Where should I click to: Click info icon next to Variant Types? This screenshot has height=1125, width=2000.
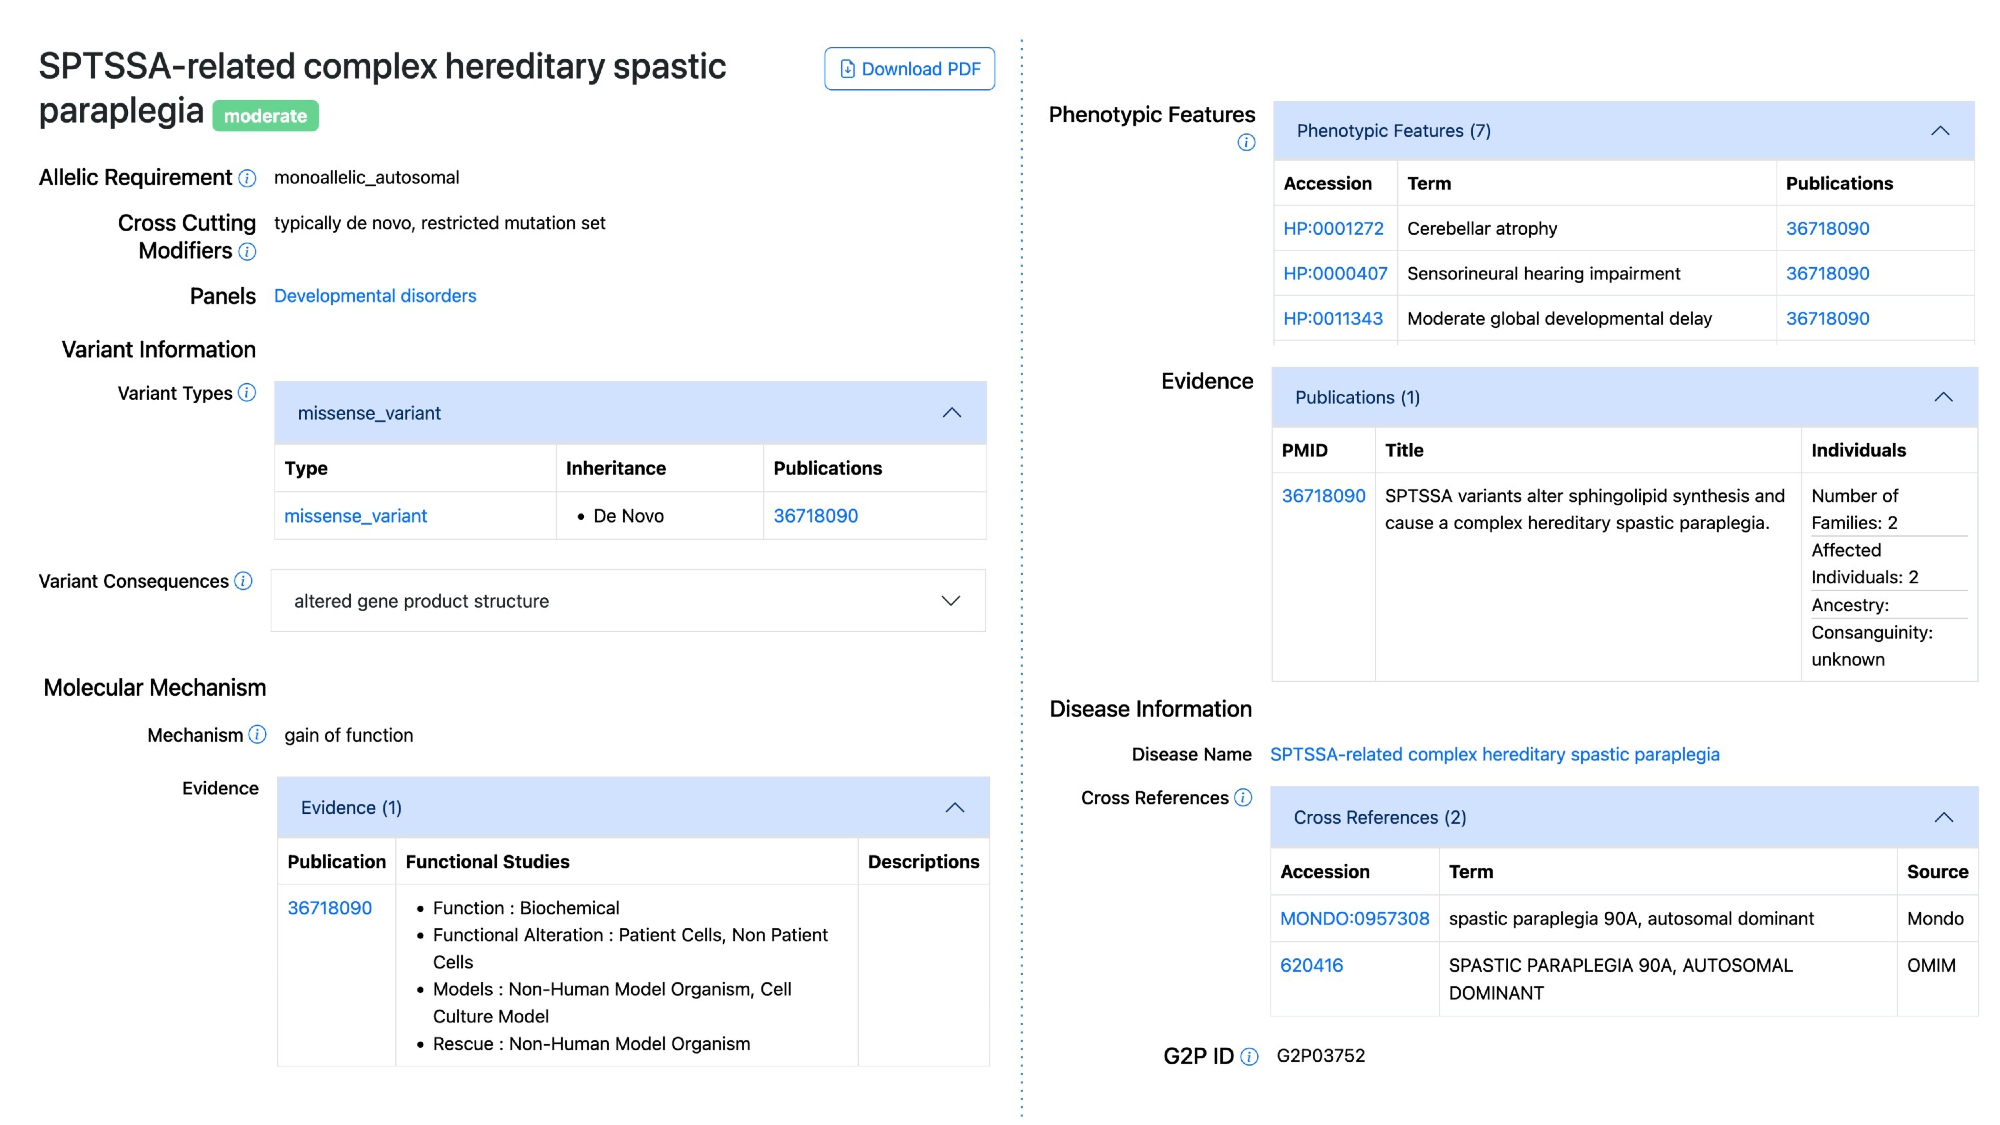247,393
